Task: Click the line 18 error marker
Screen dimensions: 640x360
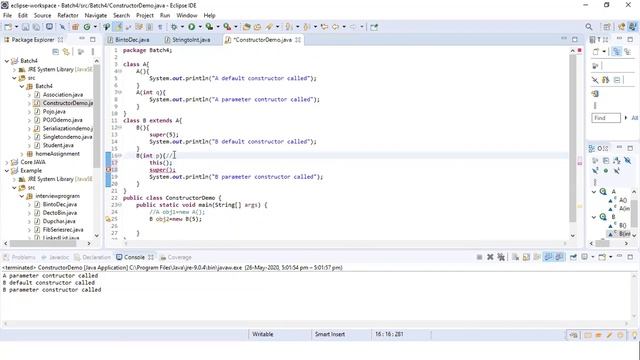Action: tap(108, 170)
